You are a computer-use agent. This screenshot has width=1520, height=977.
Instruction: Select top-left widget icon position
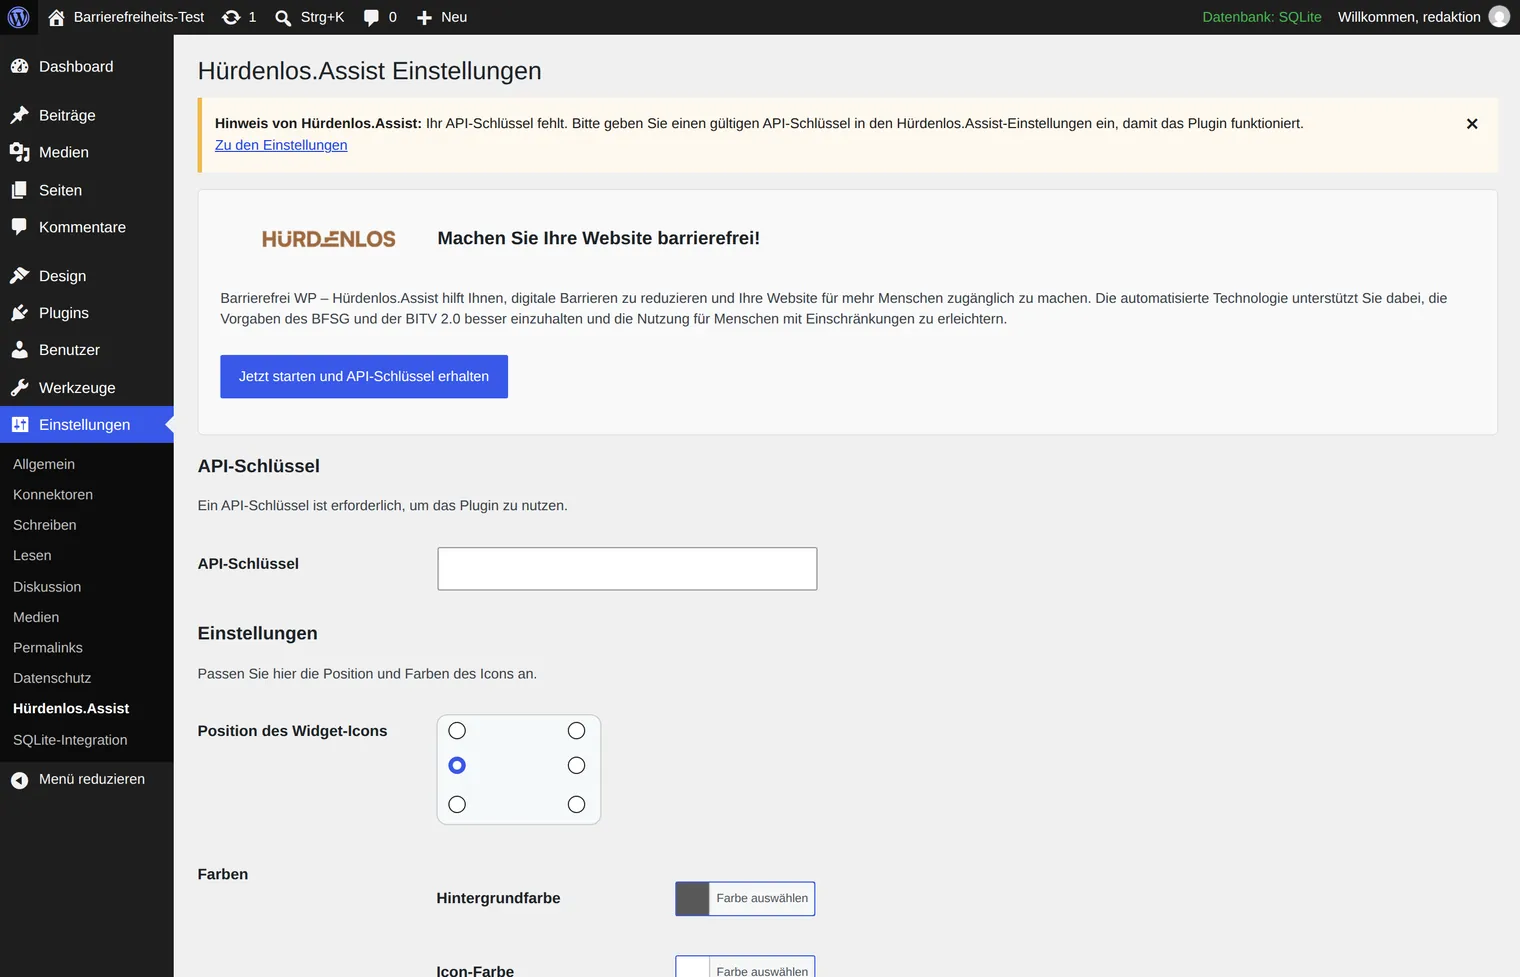457,731
